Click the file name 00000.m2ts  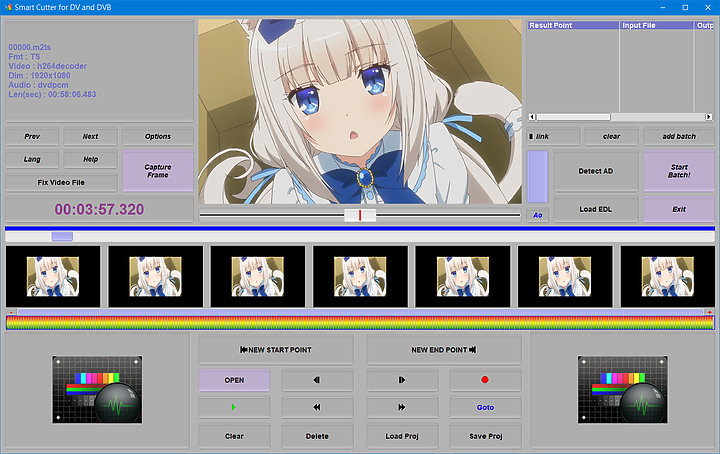pyautogui.click(x=29, y=47)
